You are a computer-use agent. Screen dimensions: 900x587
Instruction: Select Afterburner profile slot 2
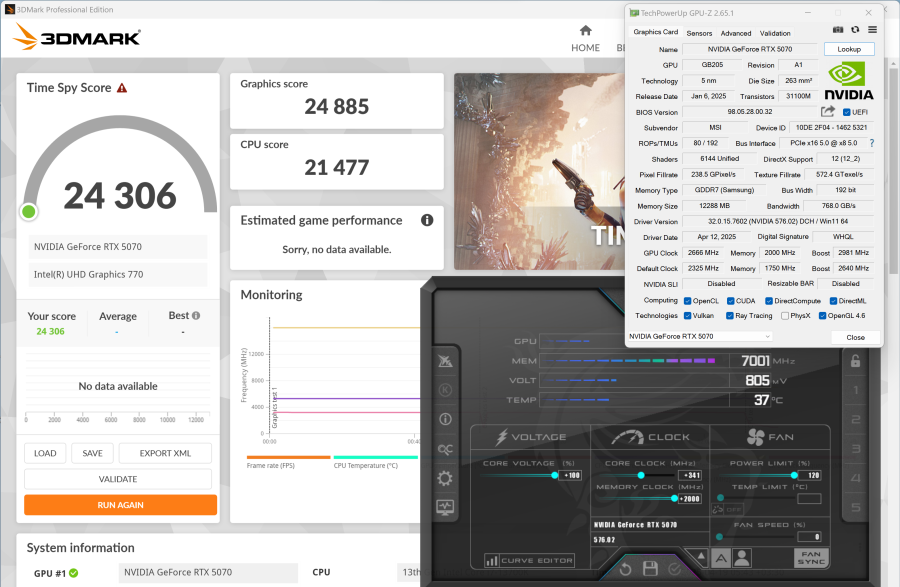856,419
